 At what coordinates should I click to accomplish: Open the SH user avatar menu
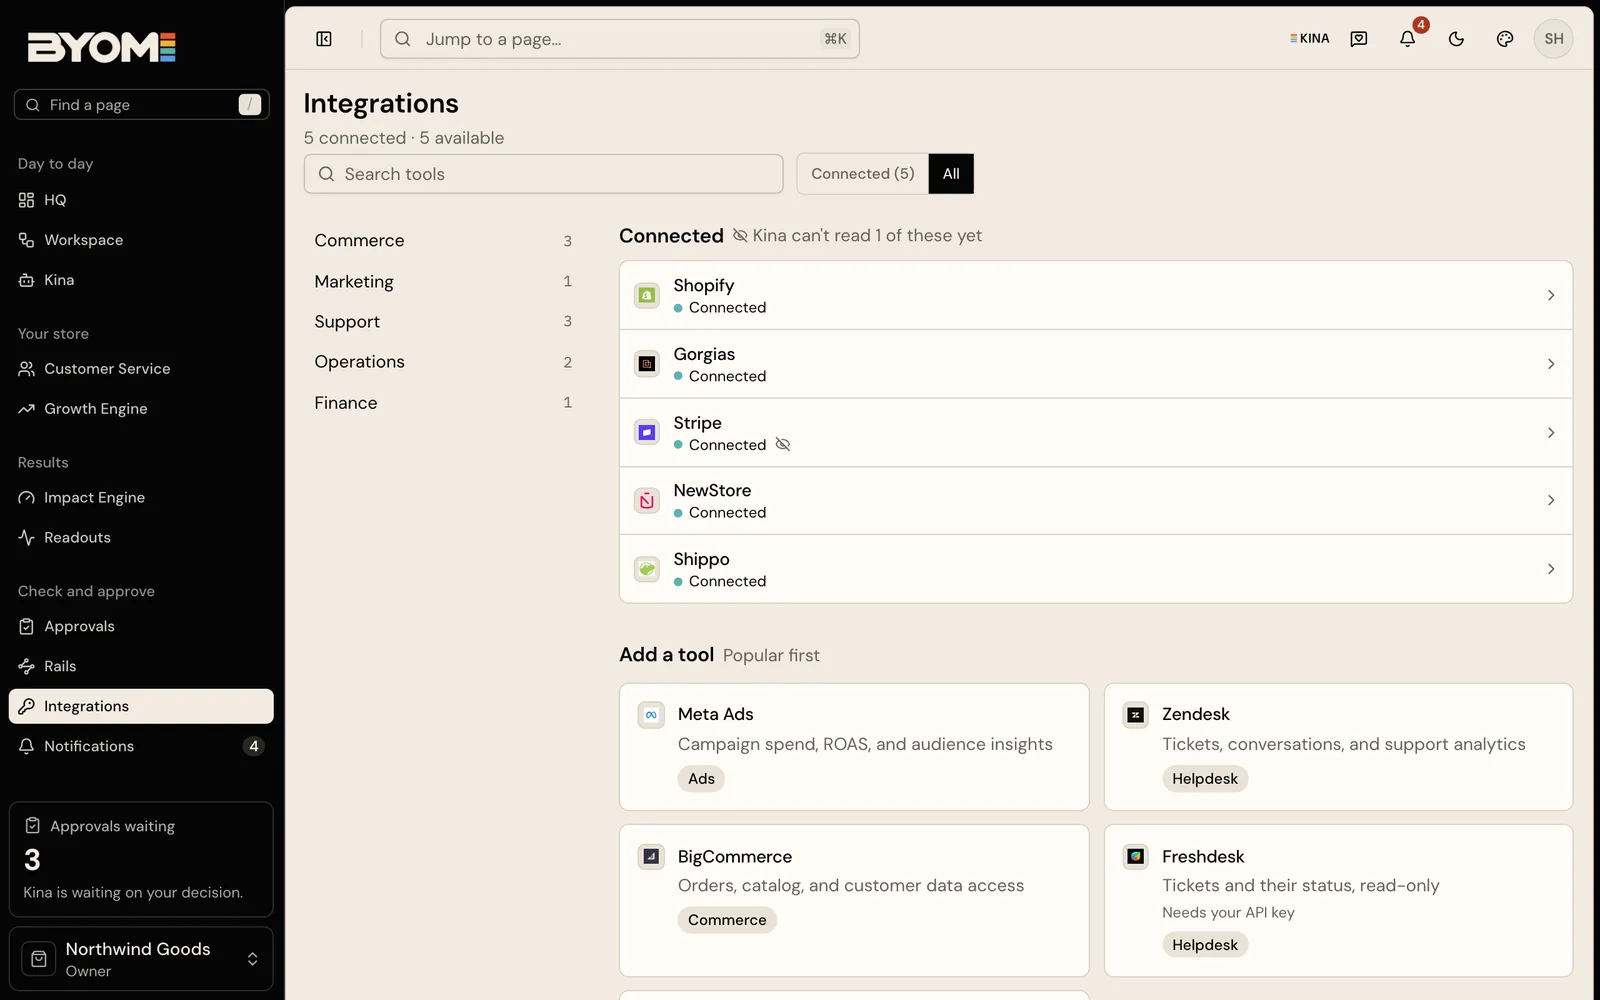[1553, 39]
